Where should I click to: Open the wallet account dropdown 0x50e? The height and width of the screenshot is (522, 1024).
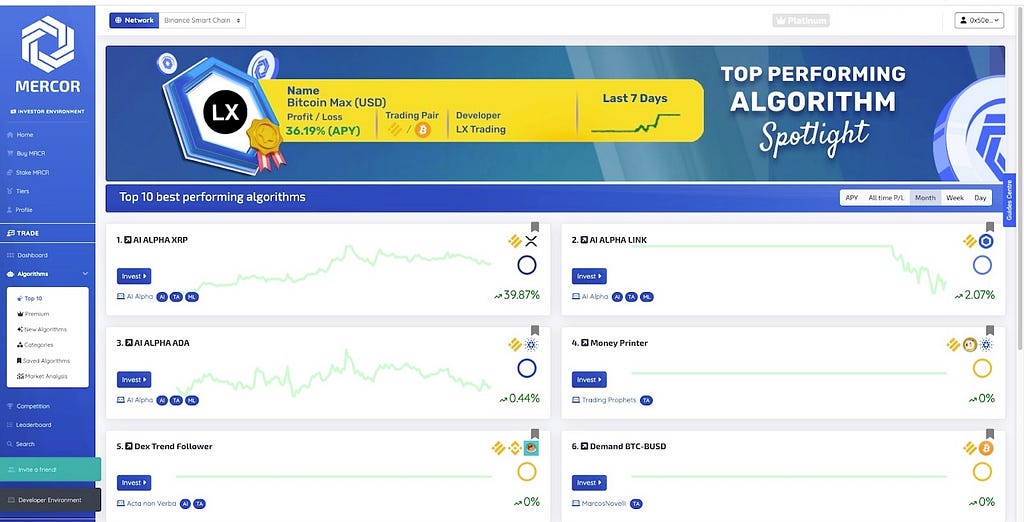[x=979, y=20]
